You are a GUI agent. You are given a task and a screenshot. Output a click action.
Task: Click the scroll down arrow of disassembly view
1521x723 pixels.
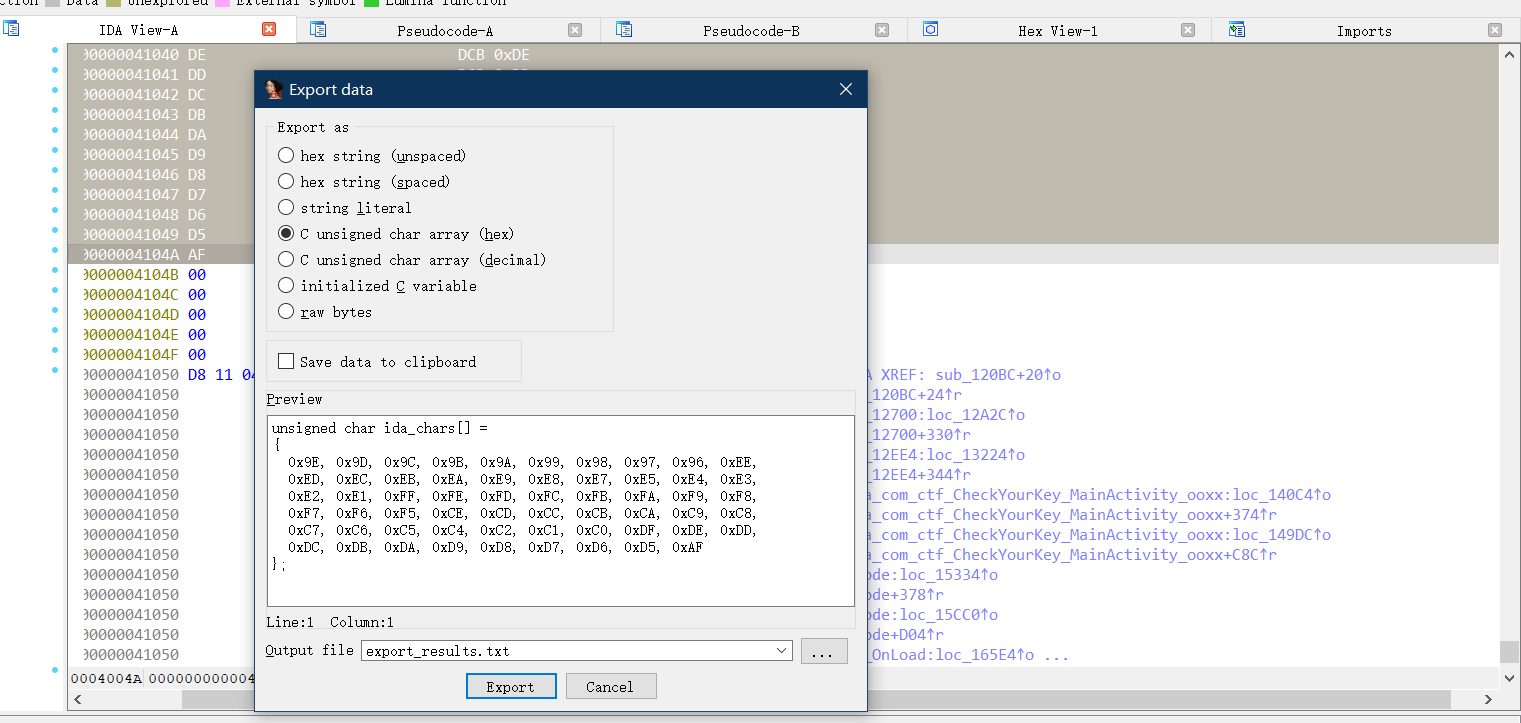(1509, 678)
